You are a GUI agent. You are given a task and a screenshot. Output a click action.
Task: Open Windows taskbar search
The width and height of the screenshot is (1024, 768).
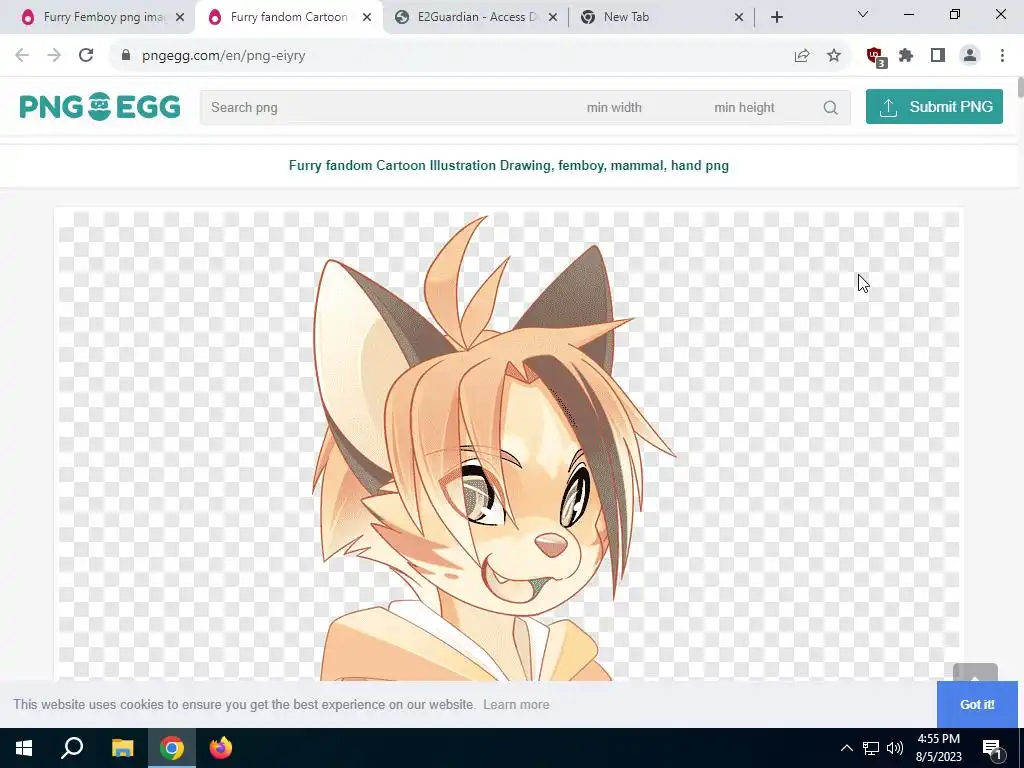[72, 748]
